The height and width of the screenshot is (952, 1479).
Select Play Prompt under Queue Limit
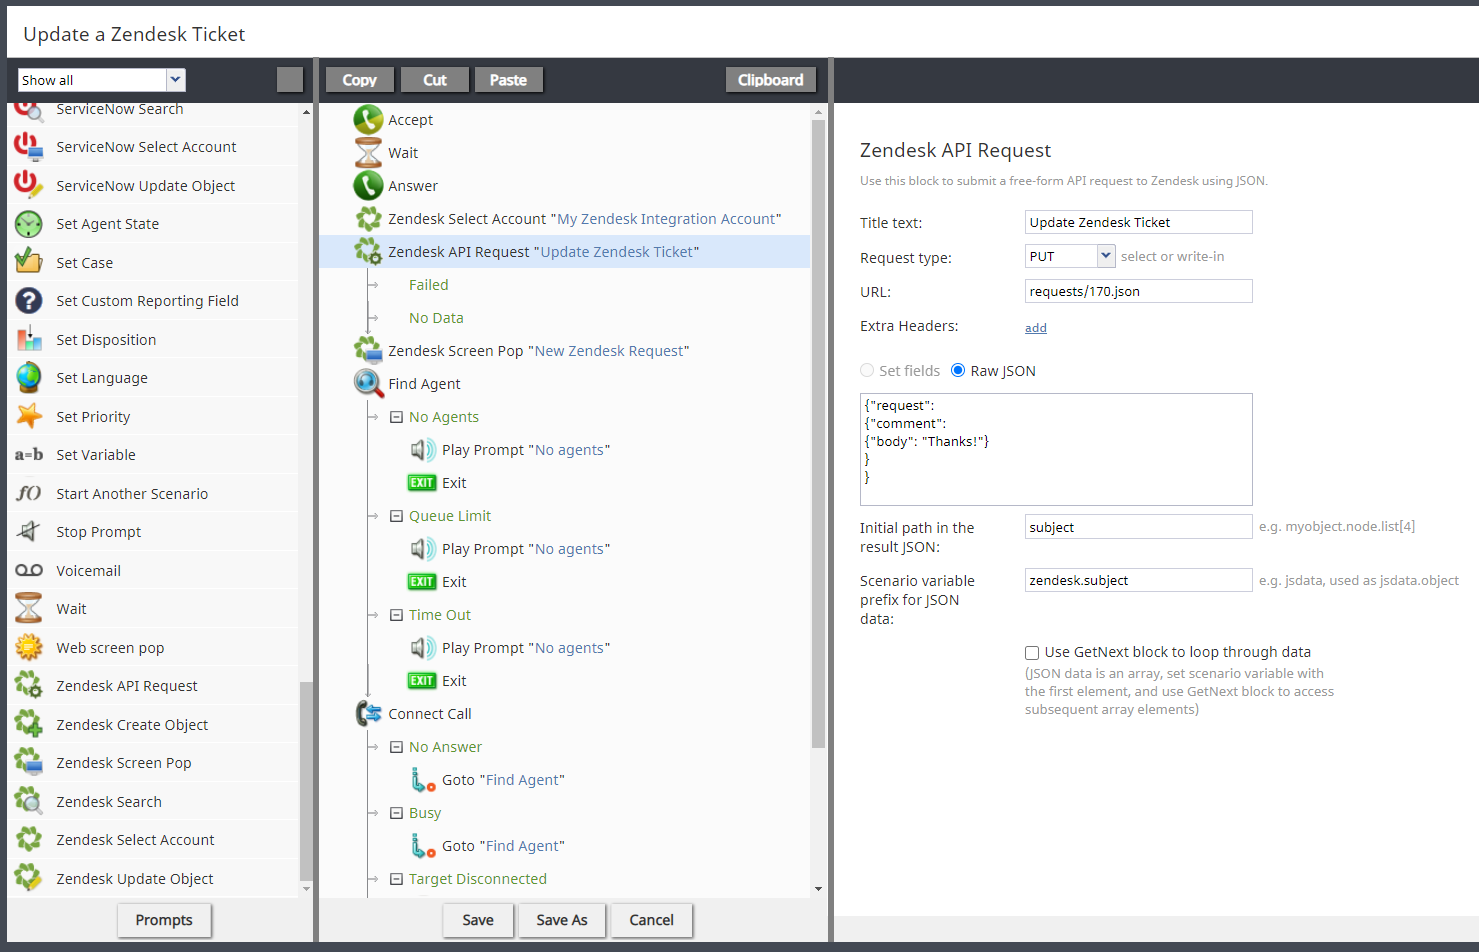[x=509, y=549]
